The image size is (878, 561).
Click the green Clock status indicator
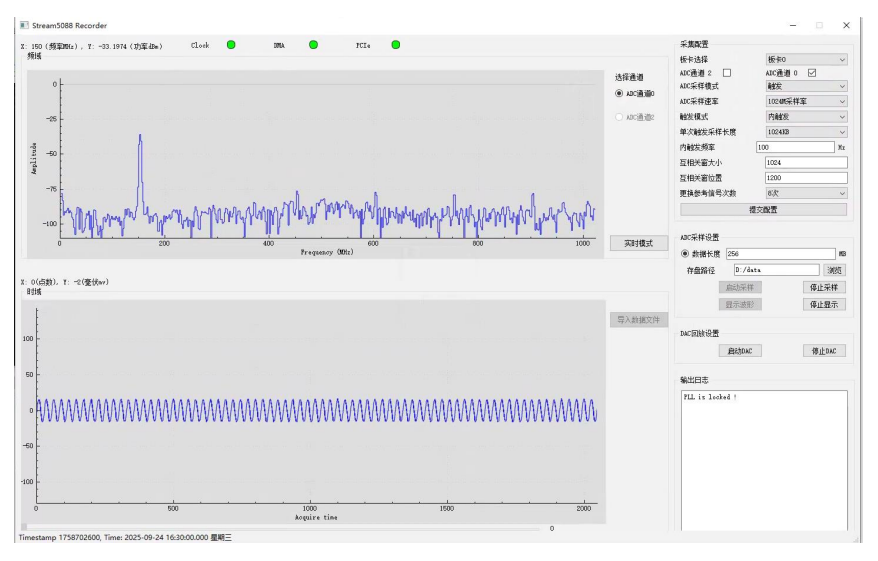[231, 45]
